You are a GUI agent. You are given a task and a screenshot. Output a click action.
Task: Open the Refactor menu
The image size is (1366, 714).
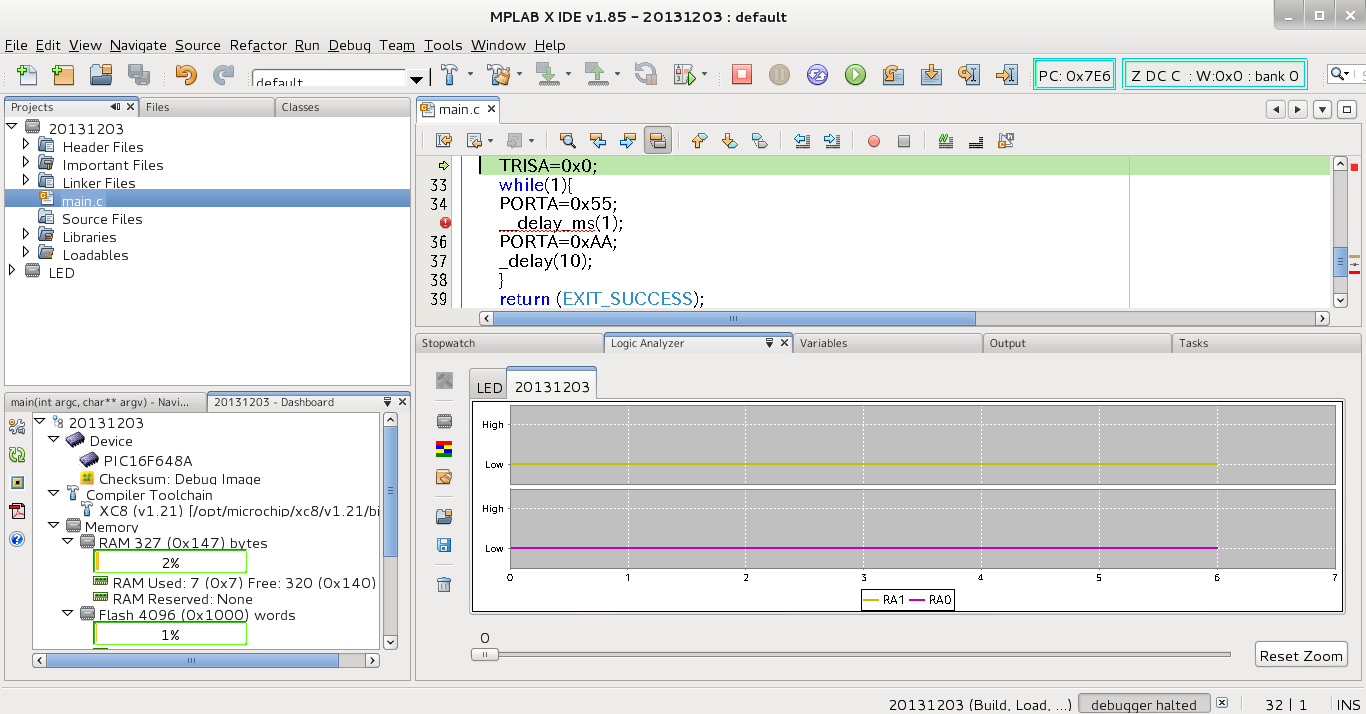point(258,45)
